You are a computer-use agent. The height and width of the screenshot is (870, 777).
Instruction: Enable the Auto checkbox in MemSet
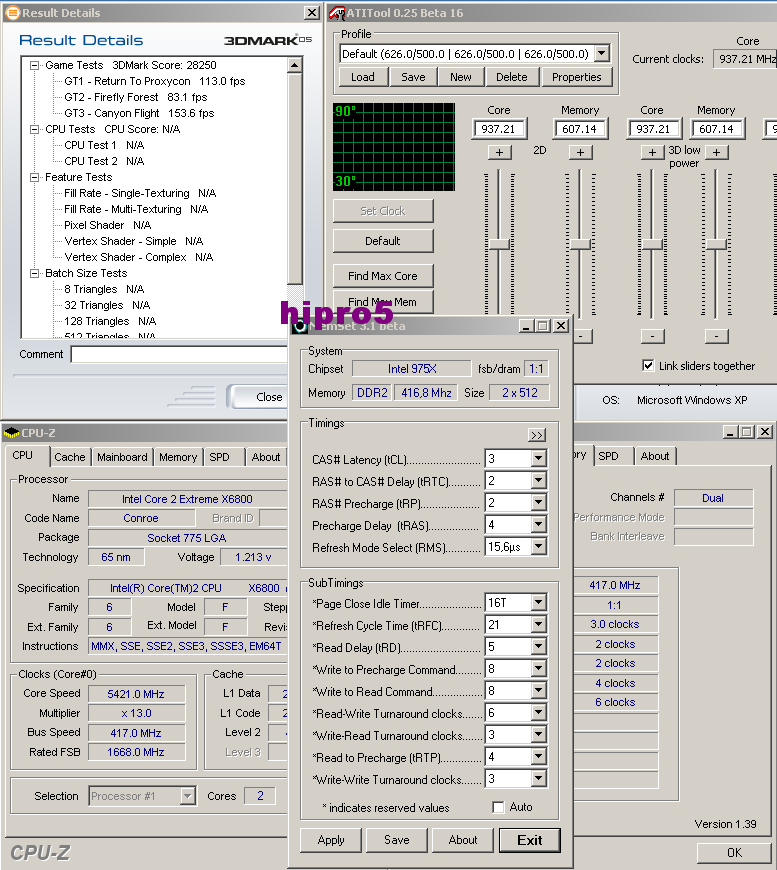[x=498, y=807]
